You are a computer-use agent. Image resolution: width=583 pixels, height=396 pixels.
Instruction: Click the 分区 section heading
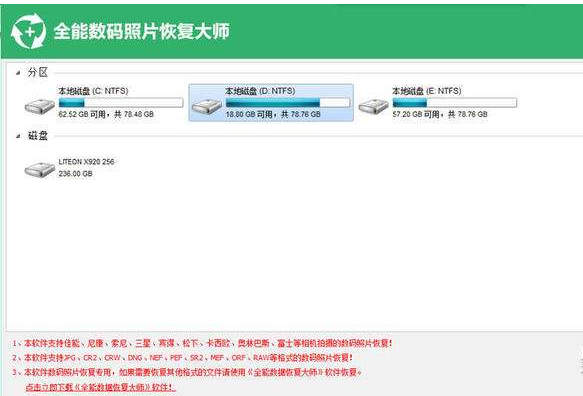click(38, 73)
